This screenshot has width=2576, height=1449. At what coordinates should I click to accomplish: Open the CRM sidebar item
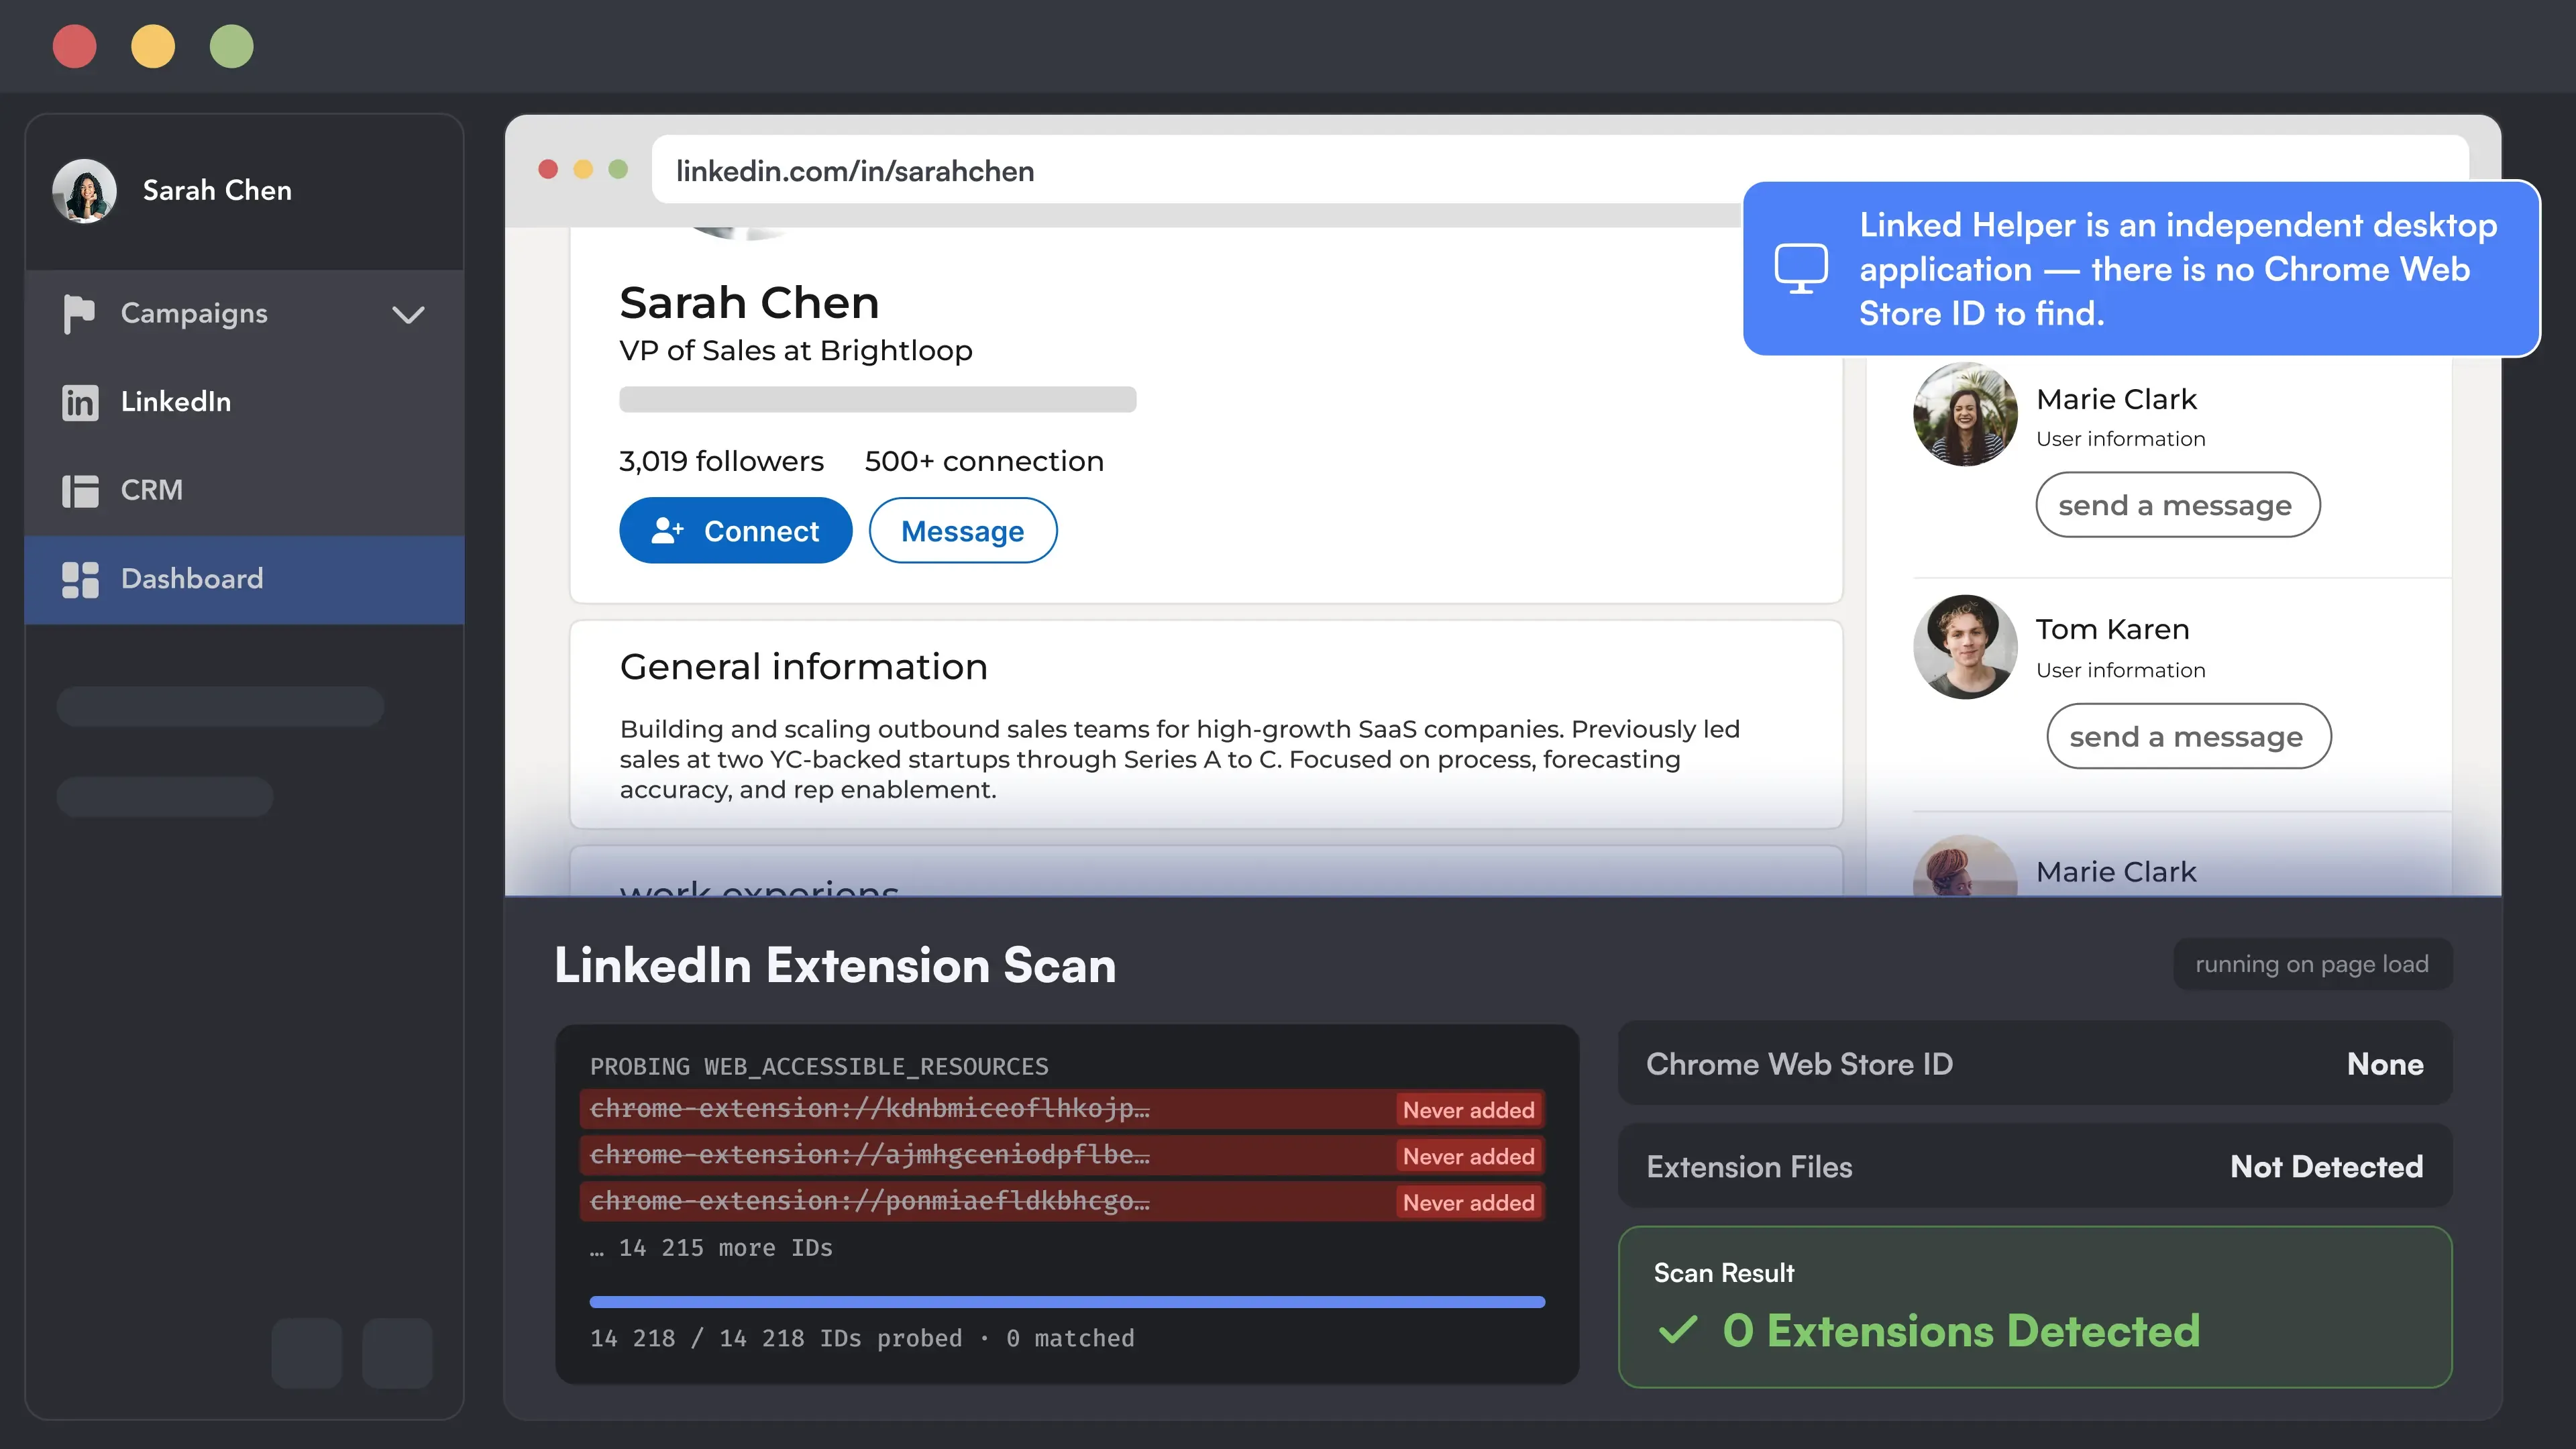click(x=244, y=491)
